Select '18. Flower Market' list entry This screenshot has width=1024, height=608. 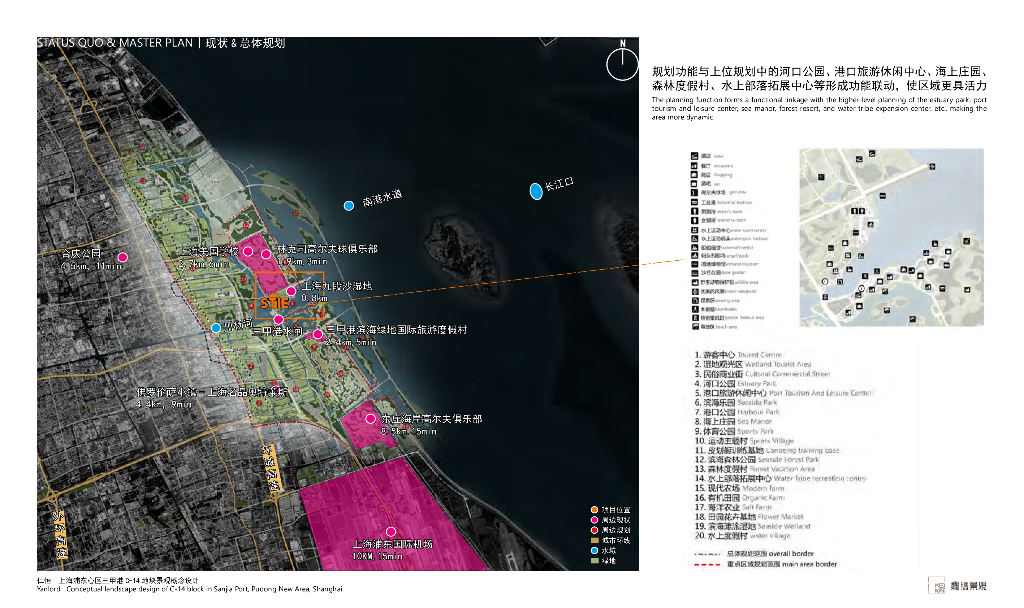750,517
